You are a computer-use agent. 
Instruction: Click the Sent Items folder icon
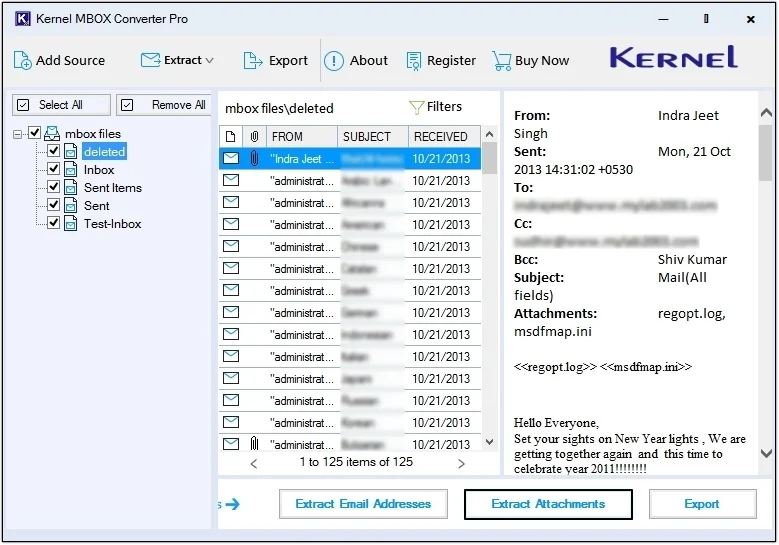click(71, 187)
